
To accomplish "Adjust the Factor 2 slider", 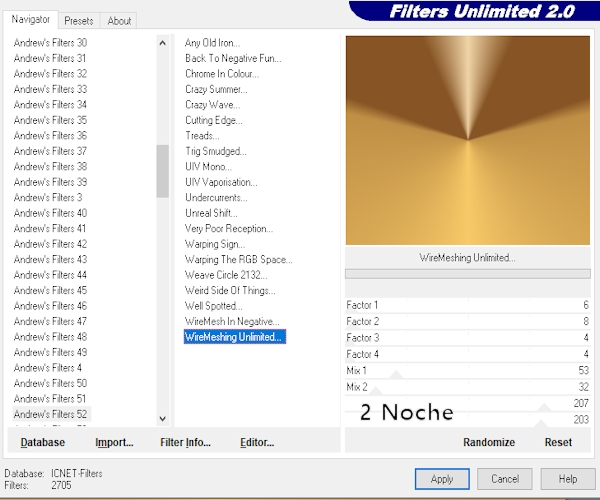I will pyautogui.click(x=468, y=322).
